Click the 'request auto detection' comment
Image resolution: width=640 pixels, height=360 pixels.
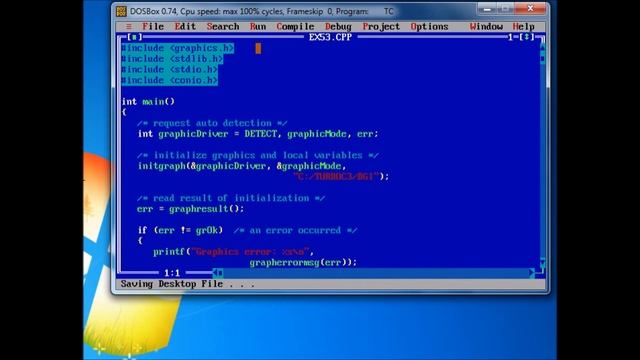tap(212, 123)
